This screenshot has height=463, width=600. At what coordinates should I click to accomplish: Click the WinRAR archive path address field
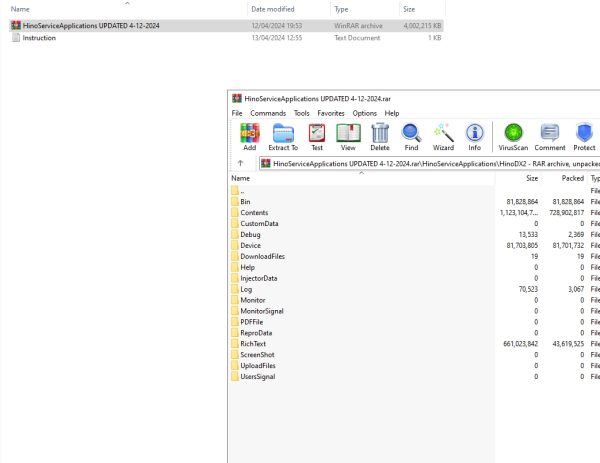pyautogui.click(x=429, y=164)
